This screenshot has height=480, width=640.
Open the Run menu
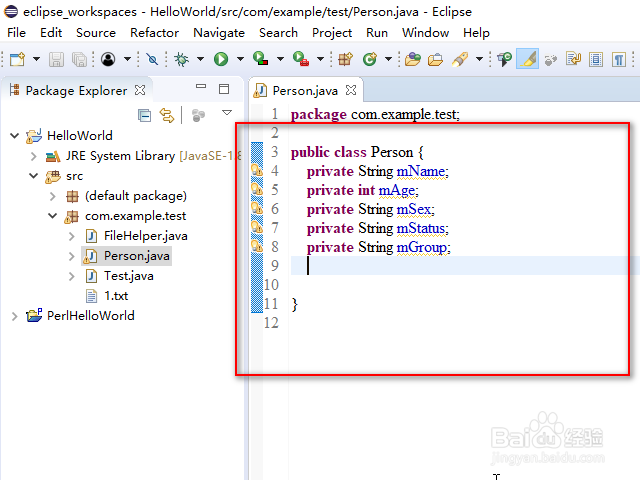(x=377, y=33)
